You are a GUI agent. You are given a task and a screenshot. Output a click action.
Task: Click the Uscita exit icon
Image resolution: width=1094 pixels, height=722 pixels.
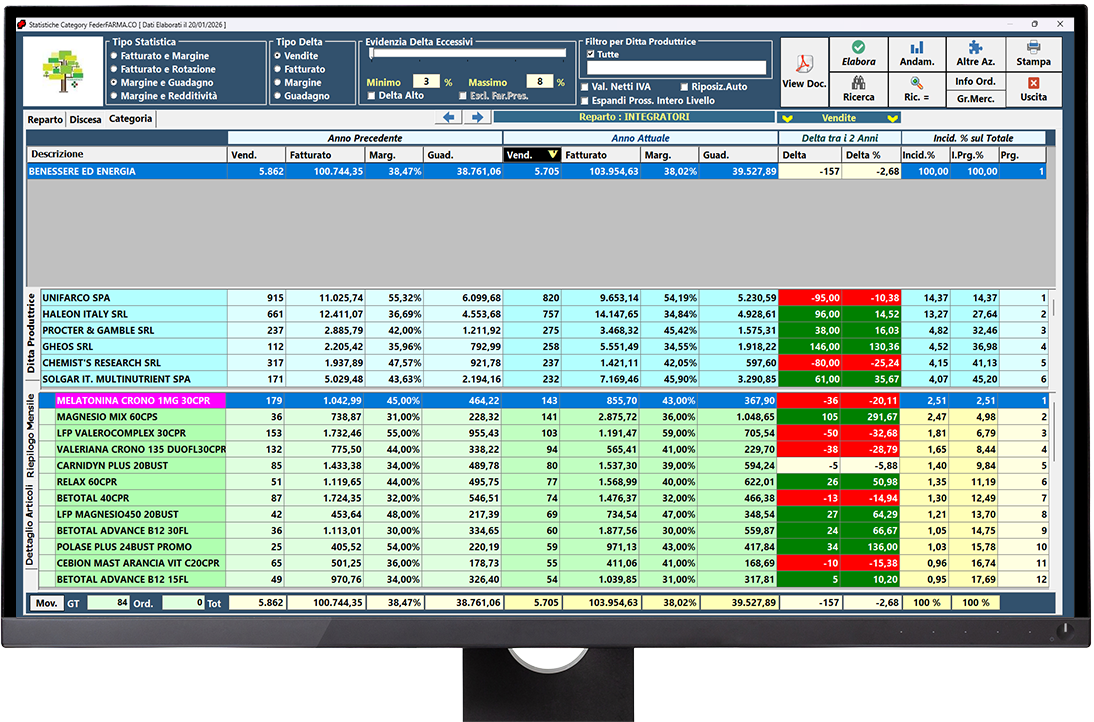pos(1033,84)
